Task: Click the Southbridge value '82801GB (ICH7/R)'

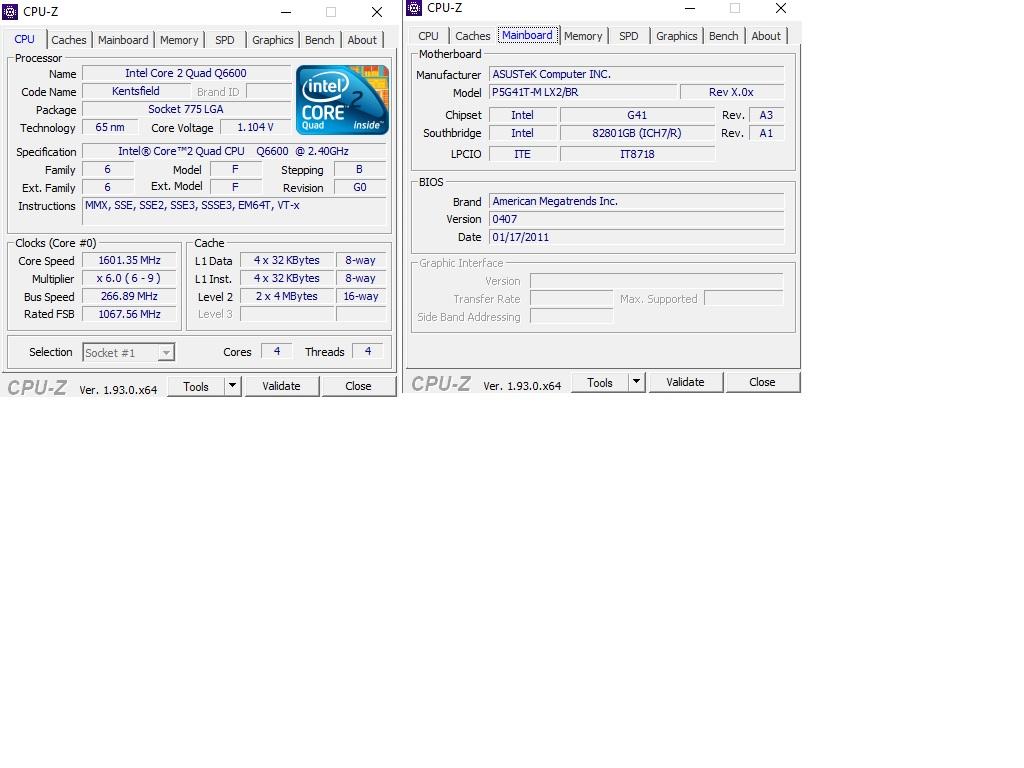Action: 637,133
